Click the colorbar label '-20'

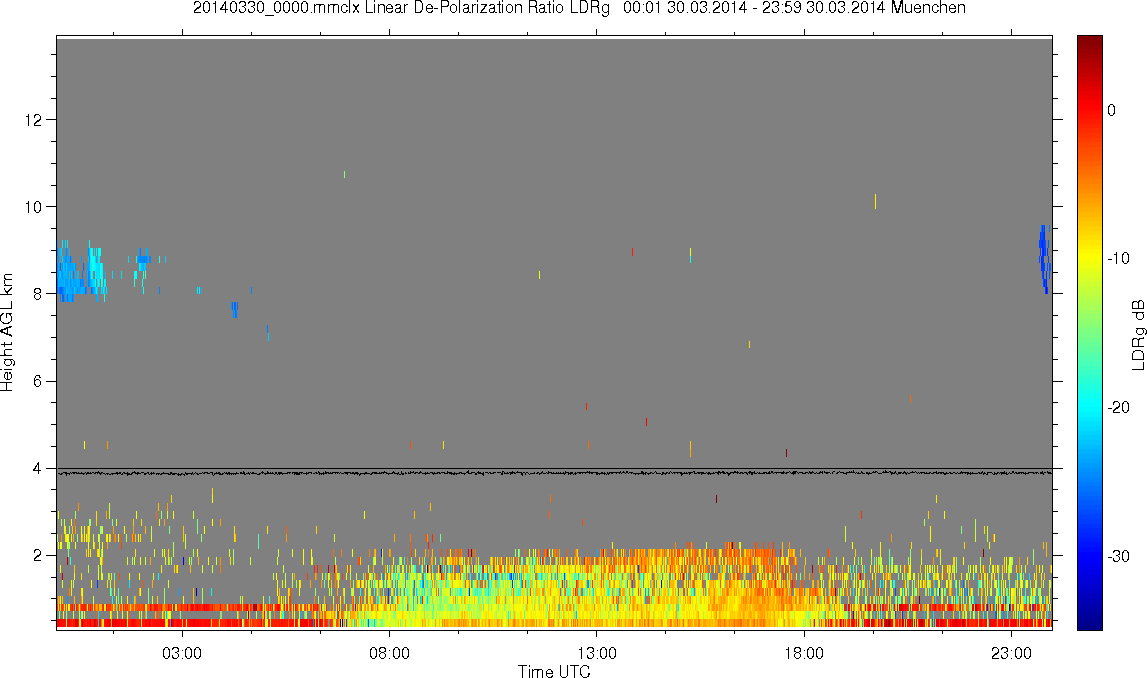[1118, 407]
